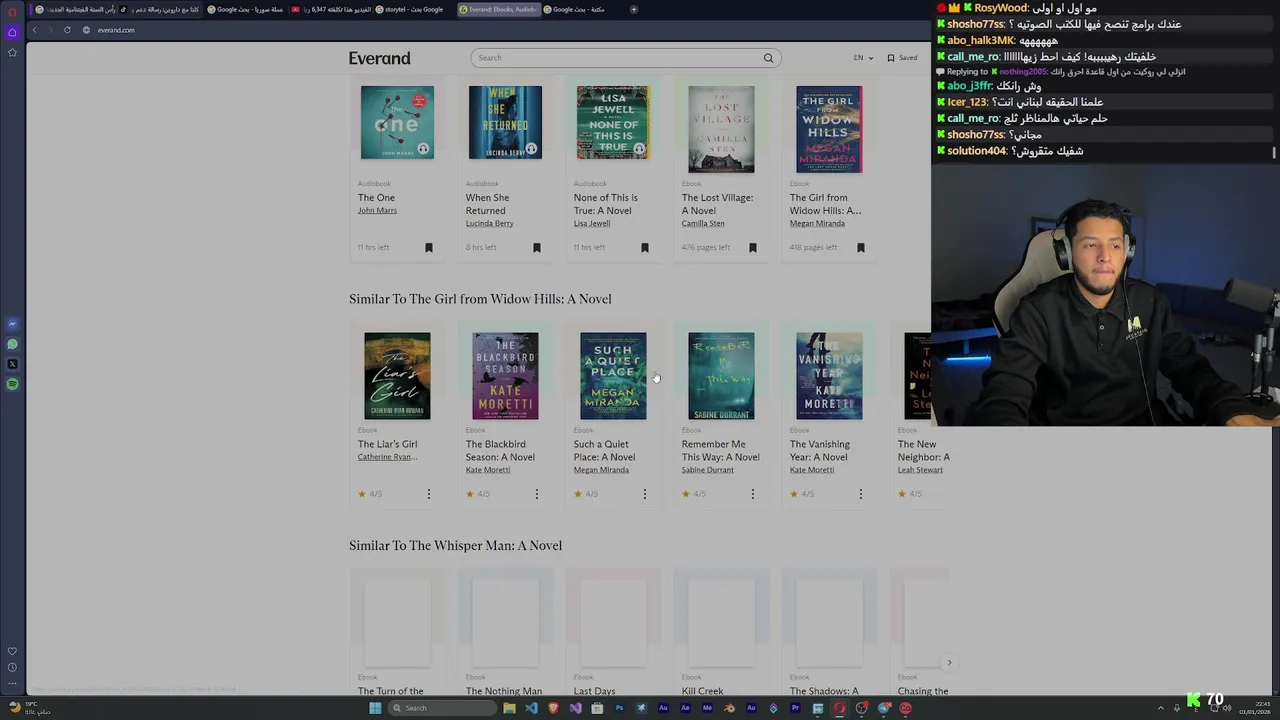Open the Opera GX logo sidebar button

tap(12, 11)
